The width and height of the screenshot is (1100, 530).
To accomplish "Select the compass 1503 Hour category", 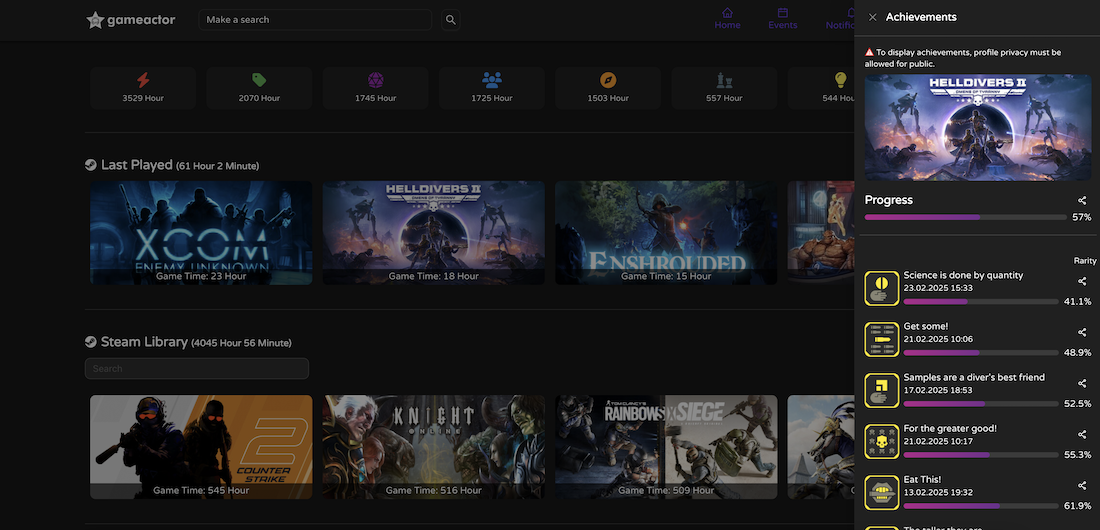I will click(608, 88).
